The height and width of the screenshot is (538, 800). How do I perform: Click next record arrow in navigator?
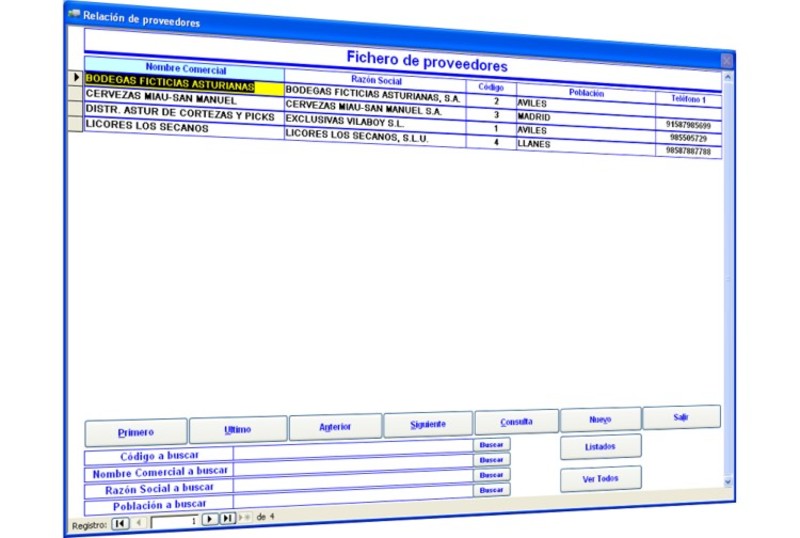pos(209,519)
